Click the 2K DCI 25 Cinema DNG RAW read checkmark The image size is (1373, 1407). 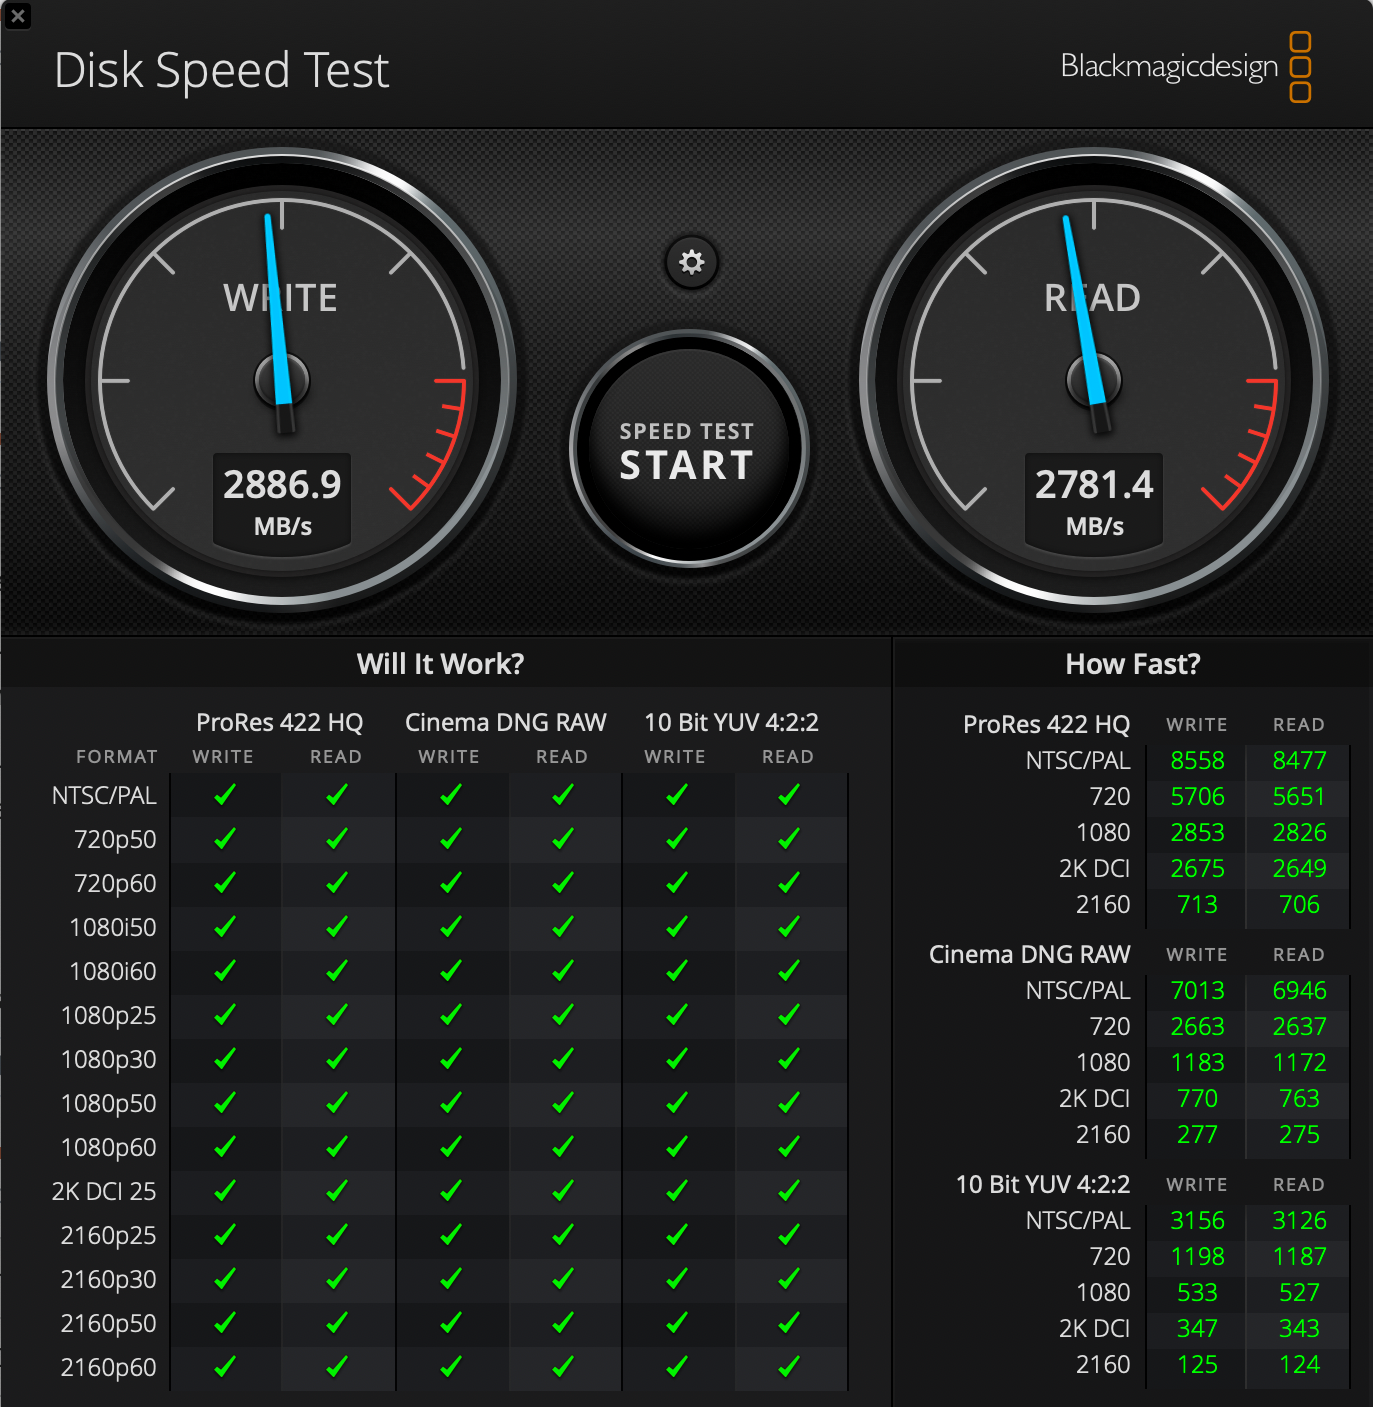pos(563,1191)
